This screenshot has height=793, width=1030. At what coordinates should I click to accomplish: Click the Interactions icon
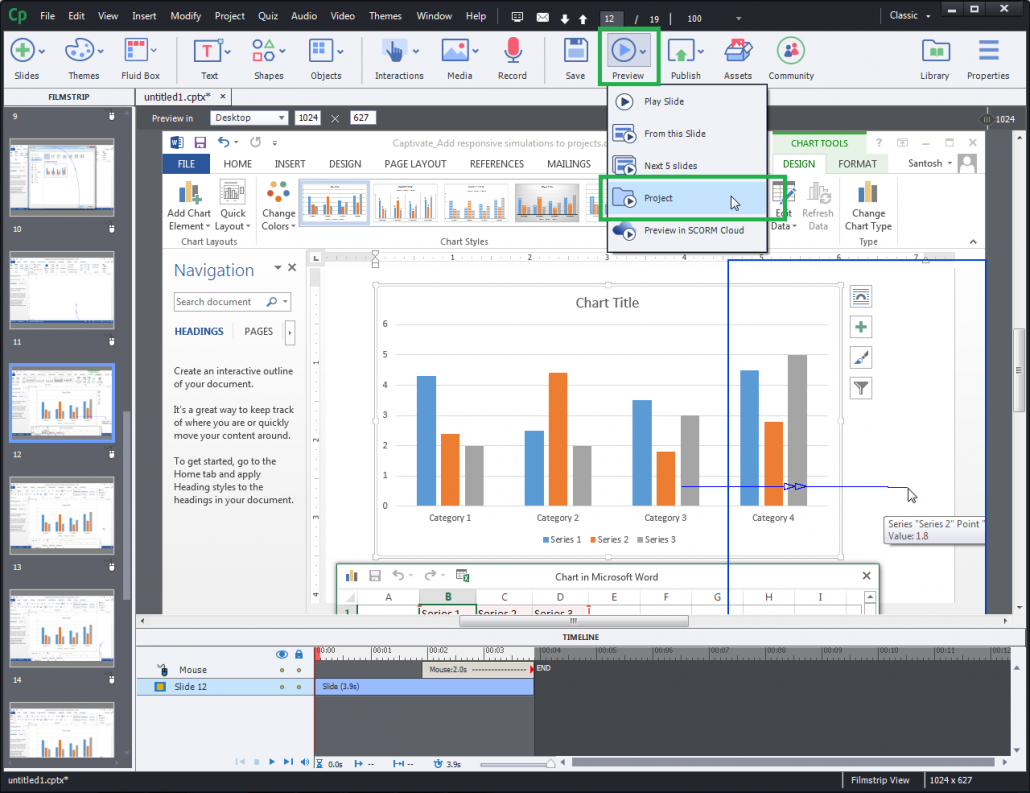(x=394, y=50)
